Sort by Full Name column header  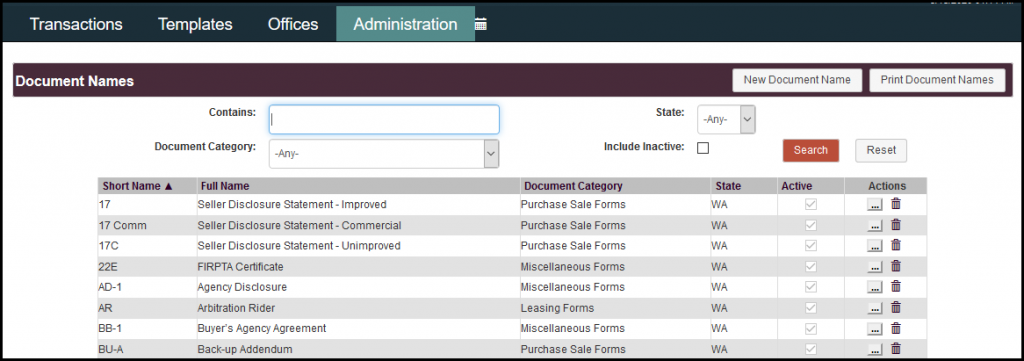(225, 186)
